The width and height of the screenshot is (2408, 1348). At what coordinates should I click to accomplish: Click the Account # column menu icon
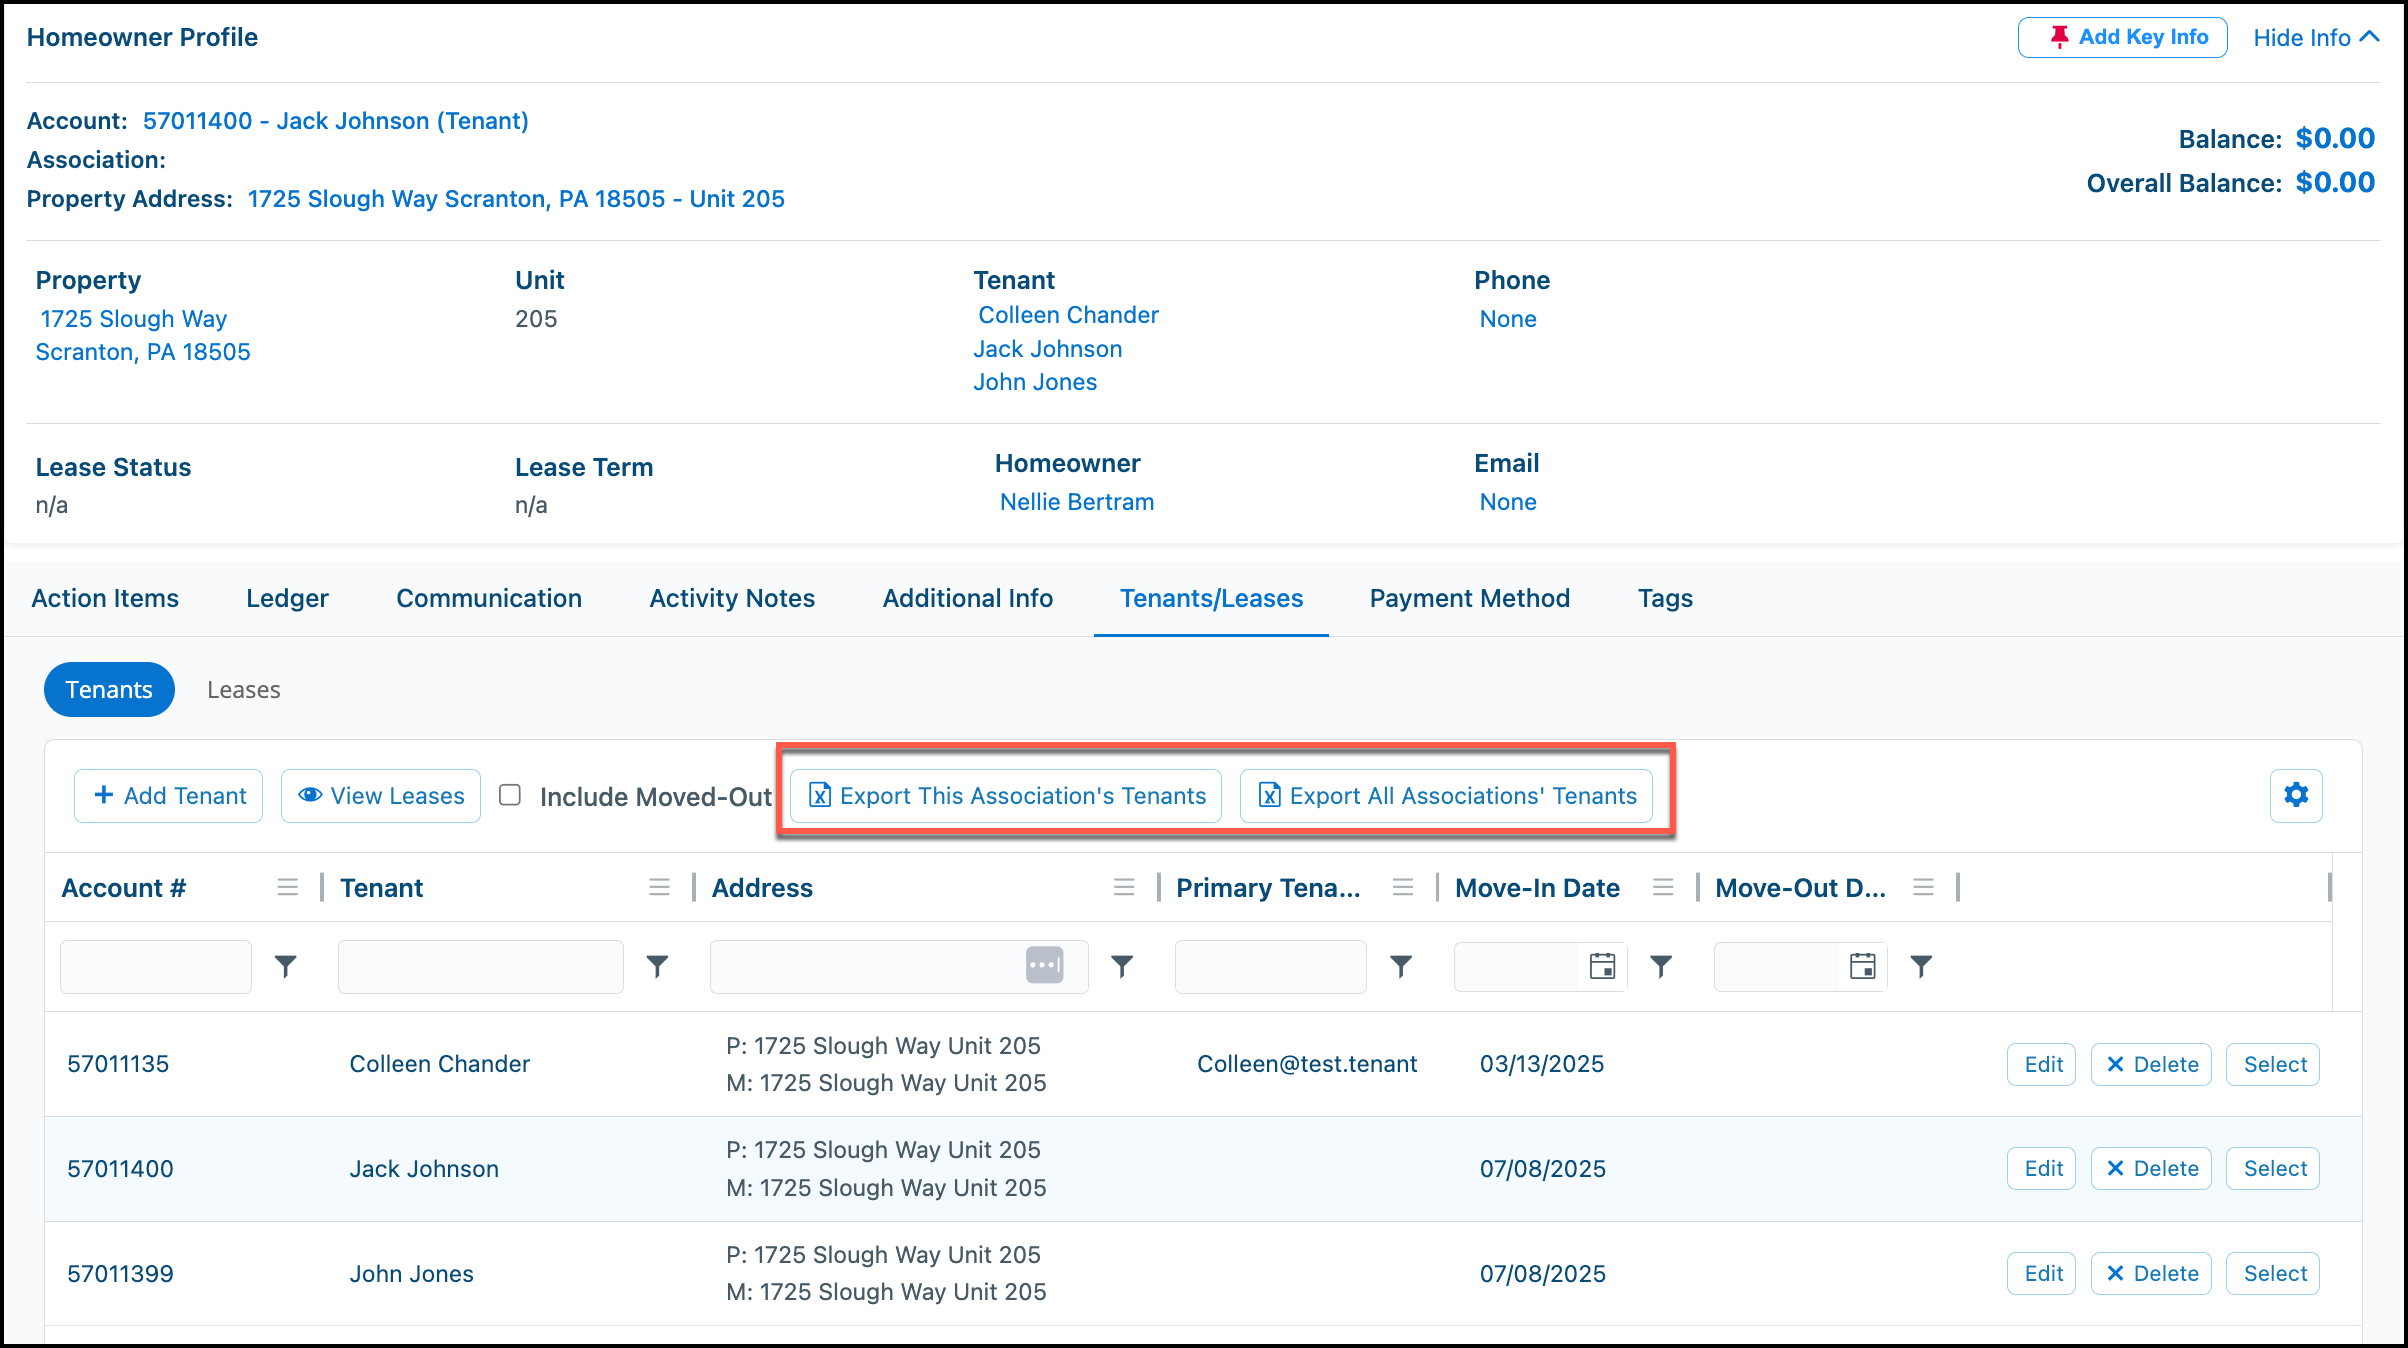[288, 887]
